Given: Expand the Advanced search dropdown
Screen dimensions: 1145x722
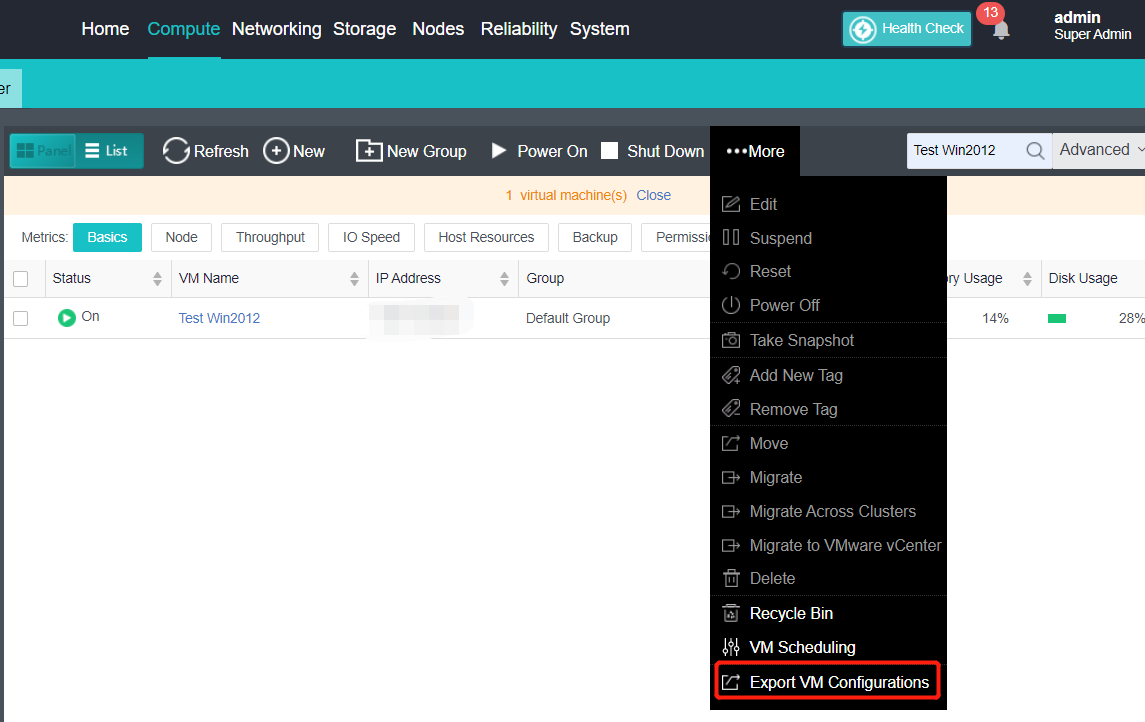Looking at the screenshot, I should tap(1101, 150).
